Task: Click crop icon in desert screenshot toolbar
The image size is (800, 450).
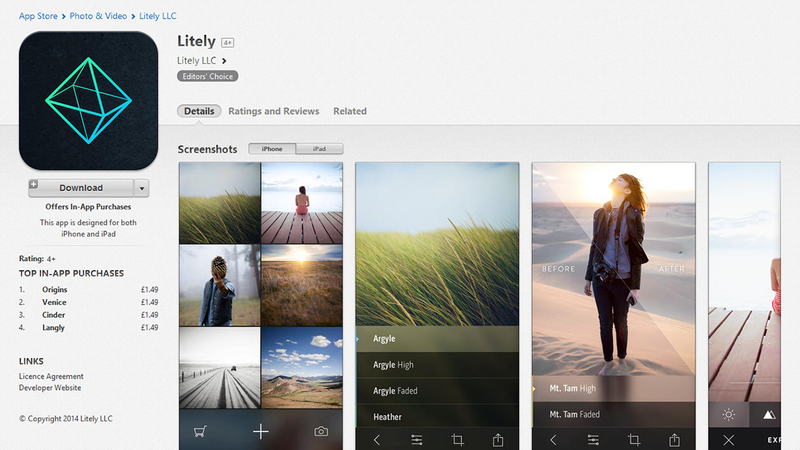Action: click(634, 440)
